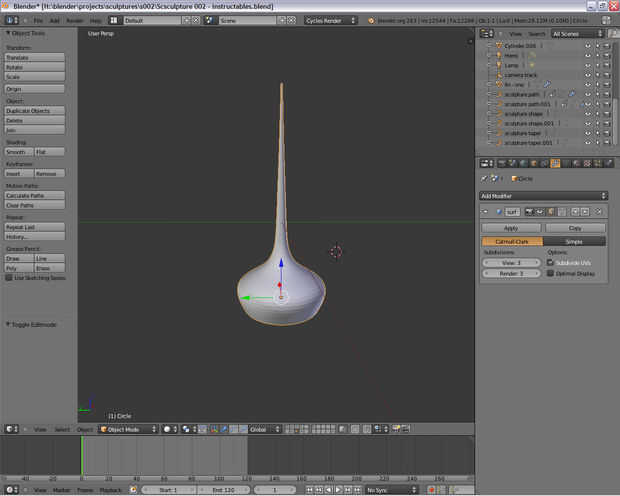Open the All Scenes outliner dropdown

(578, 34)
